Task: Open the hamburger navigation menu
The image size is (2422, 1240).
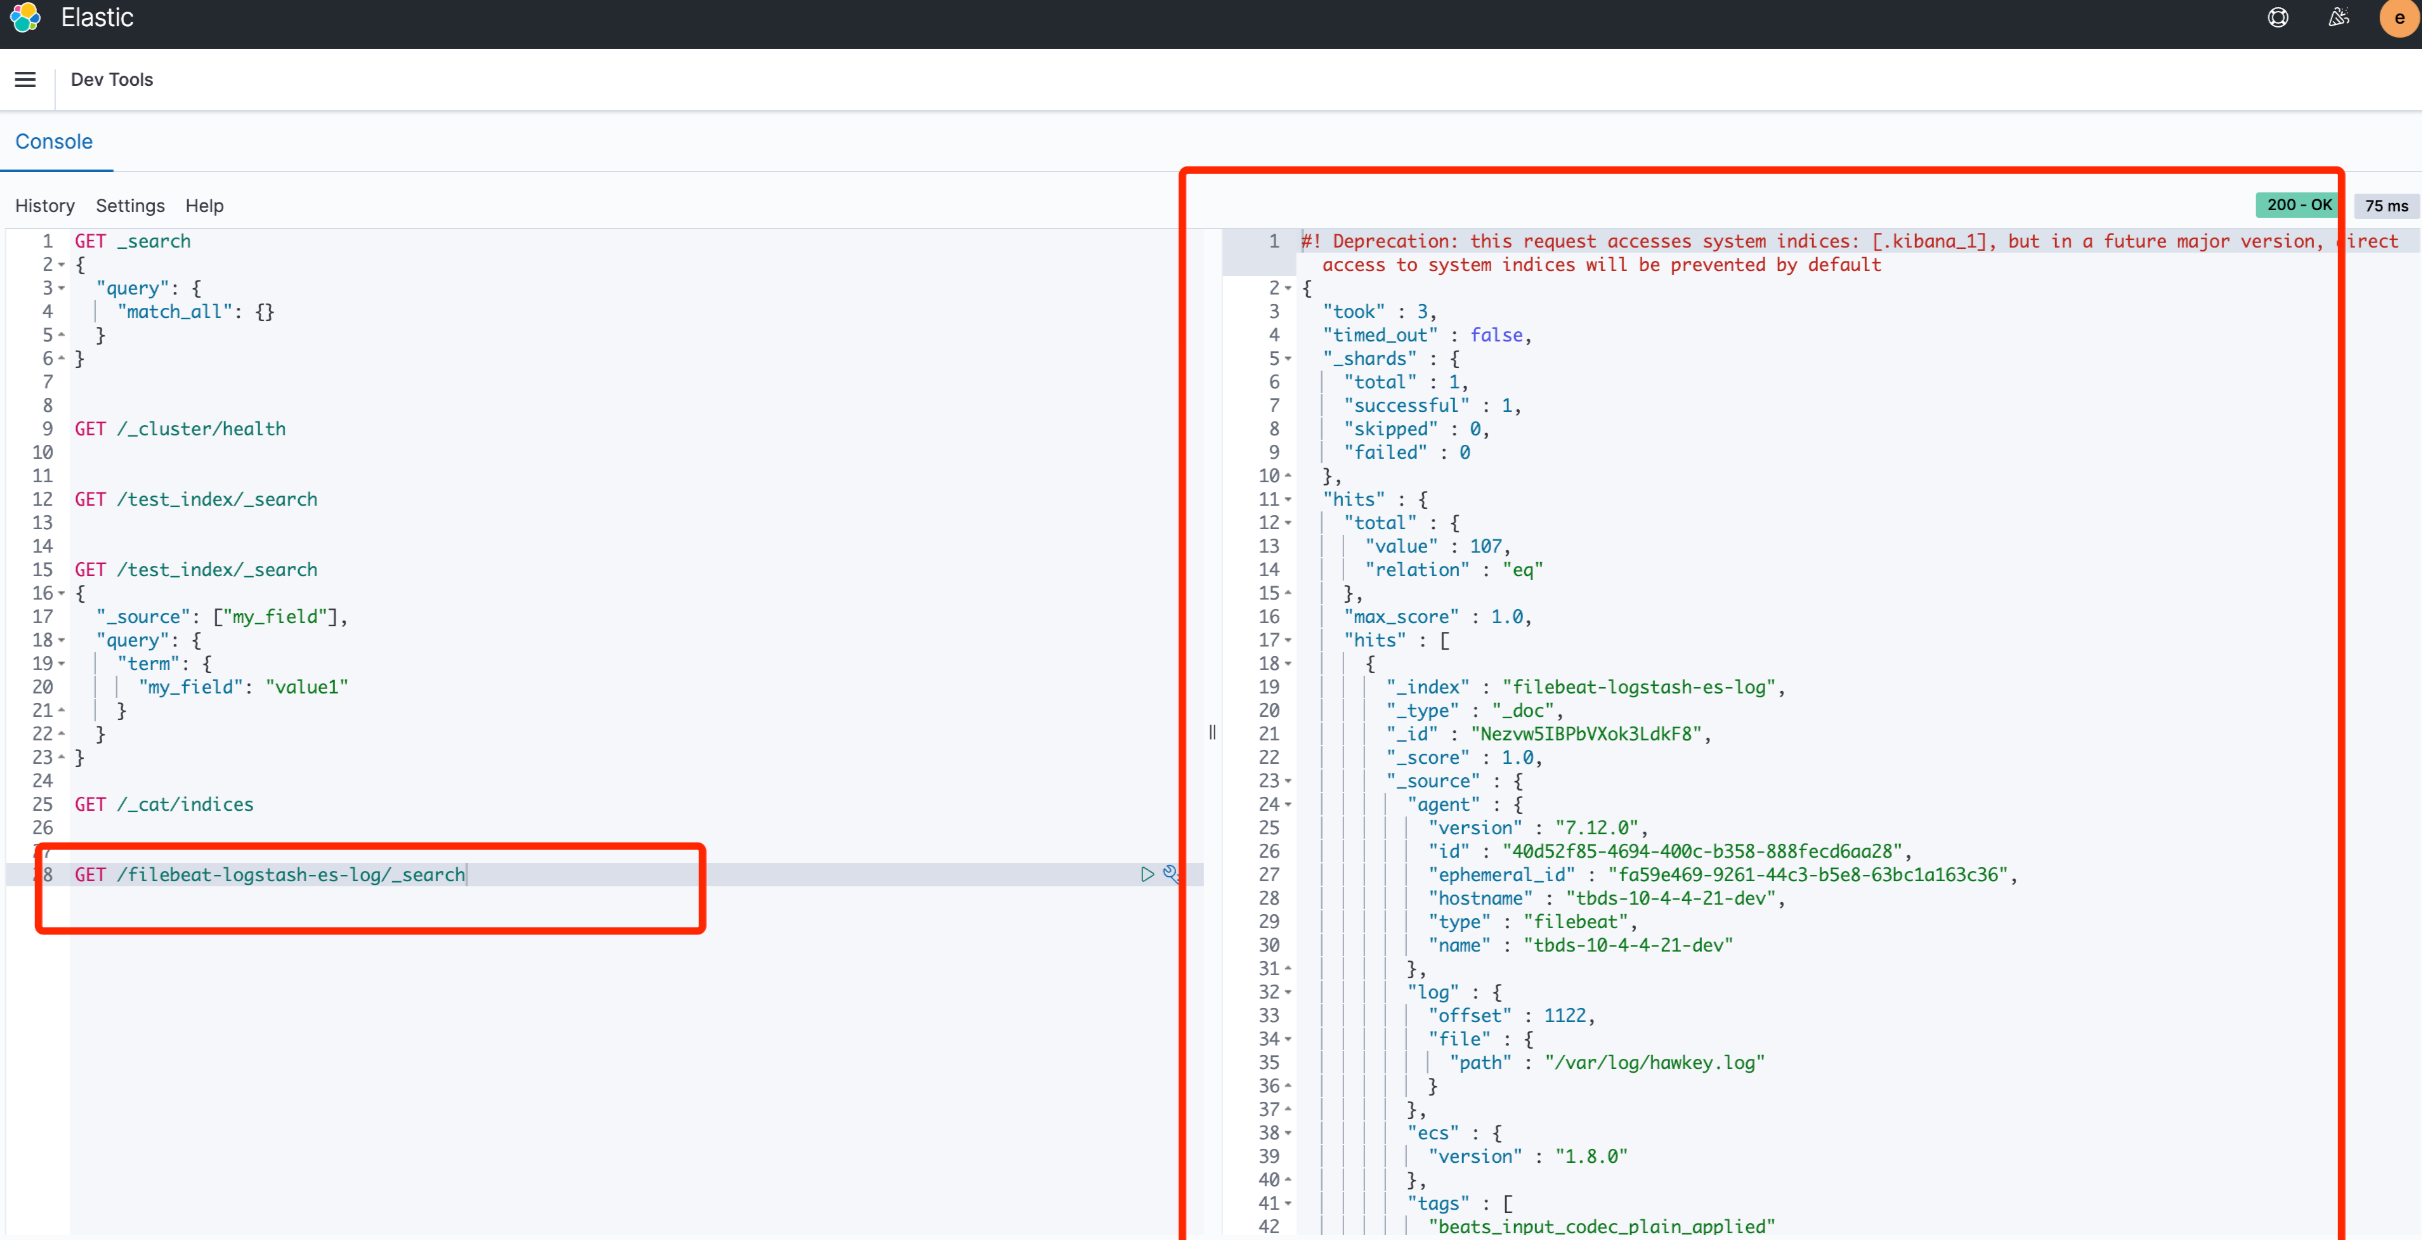Action: 26,80
